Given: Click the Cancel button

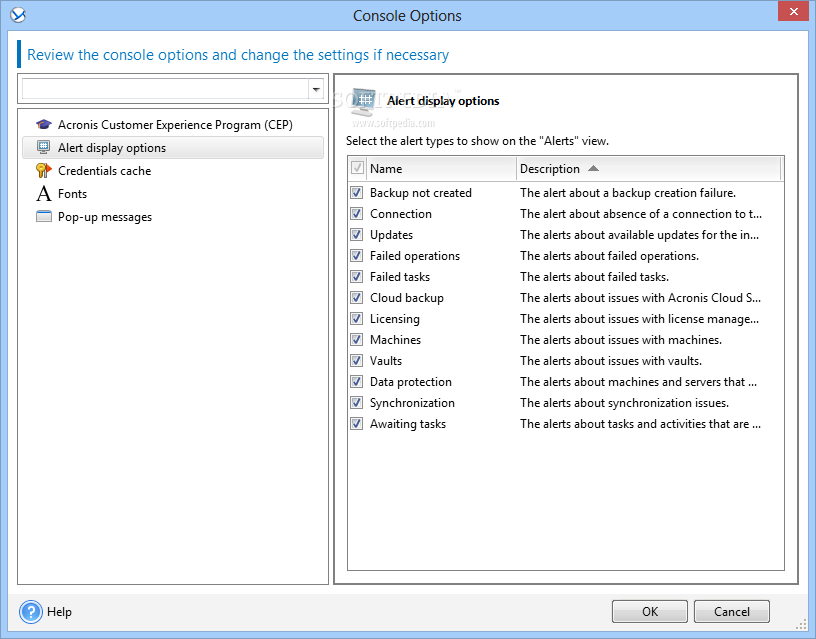Looking at the screenshot, I should pyautogui.click(x=731, y=611).
